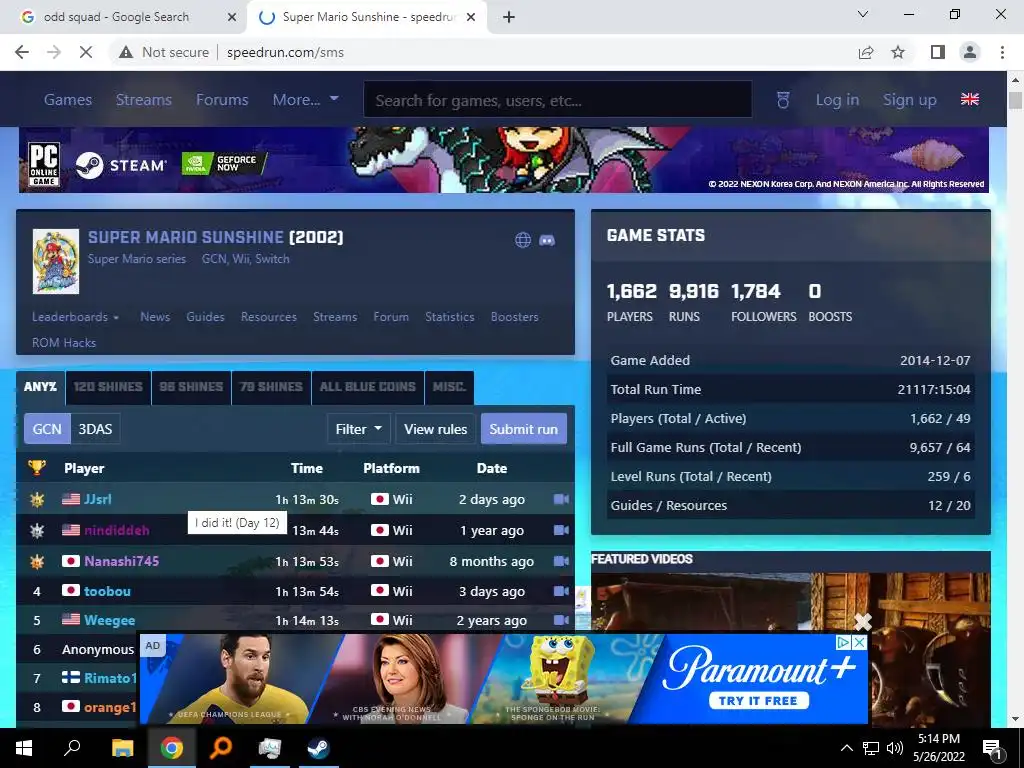Image resolution: width=1024 pixels, height=768 pixels.
Task: Open the medal notifications icon in navbar
Action: tap(783, 100)
